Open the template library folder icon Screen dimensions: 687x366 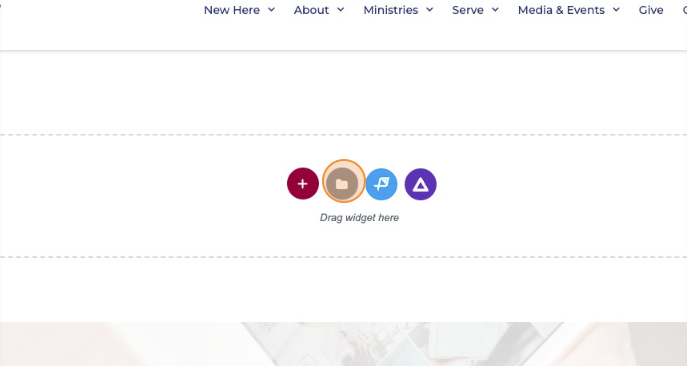click(x=342, y=184)
